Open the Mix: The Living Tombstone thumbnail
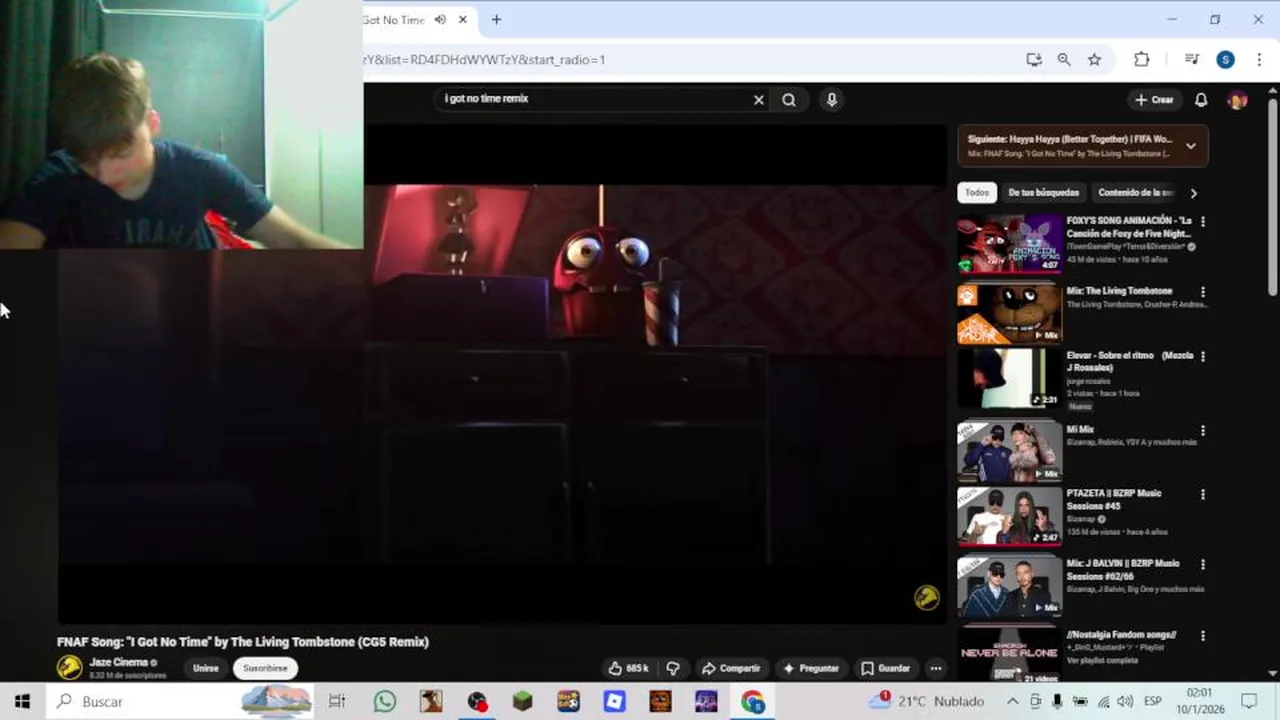1280x720 pixels. [1009, 314]
